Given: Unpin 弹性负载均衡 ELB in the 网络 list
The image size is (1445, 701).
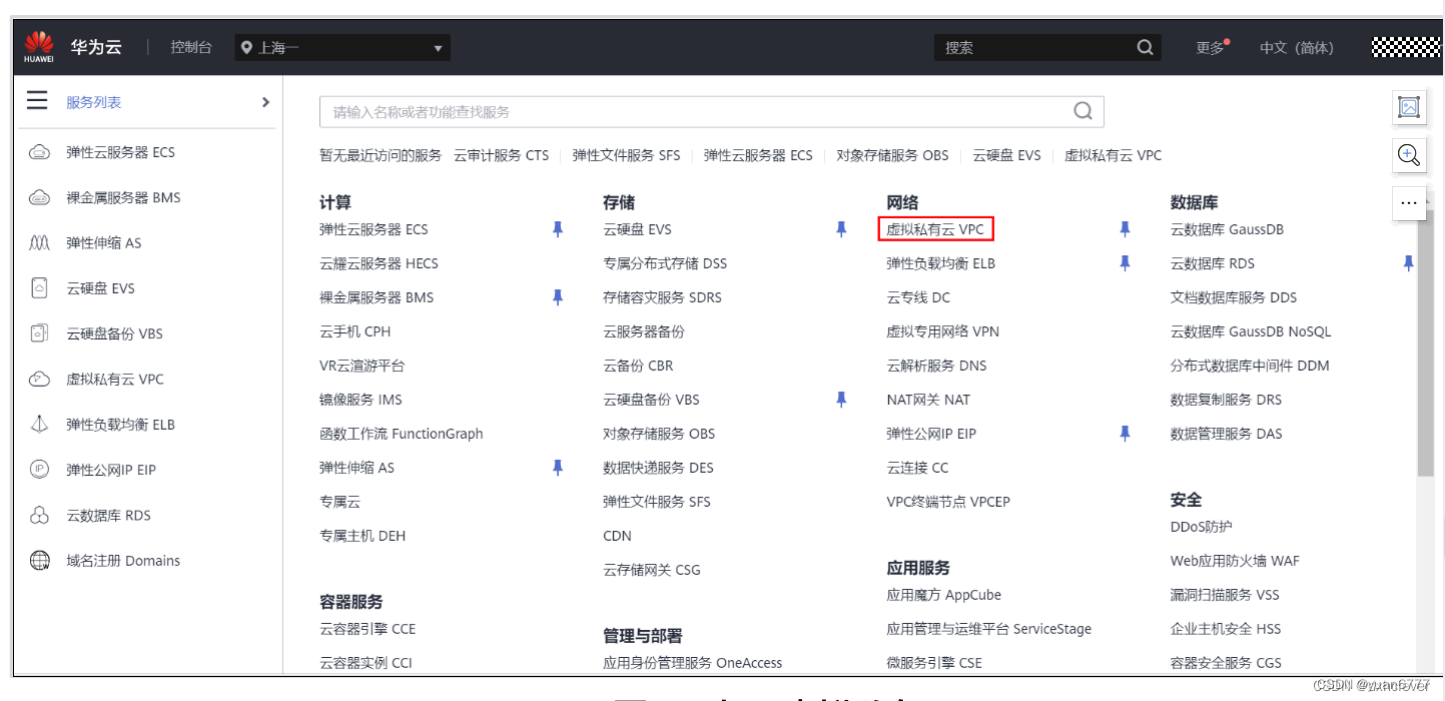Looking at the screenshot, I should pos(1125,263).
